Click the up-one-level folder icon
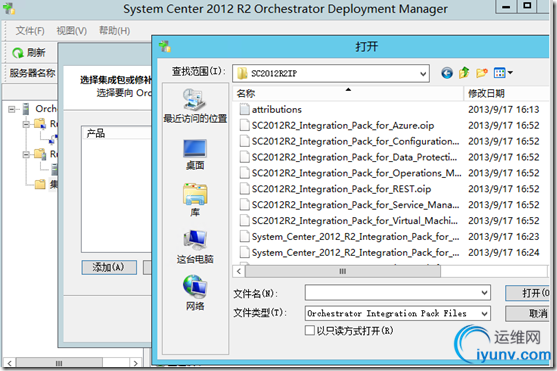Screen dimensions: 557x371 (x=464, y=72)
